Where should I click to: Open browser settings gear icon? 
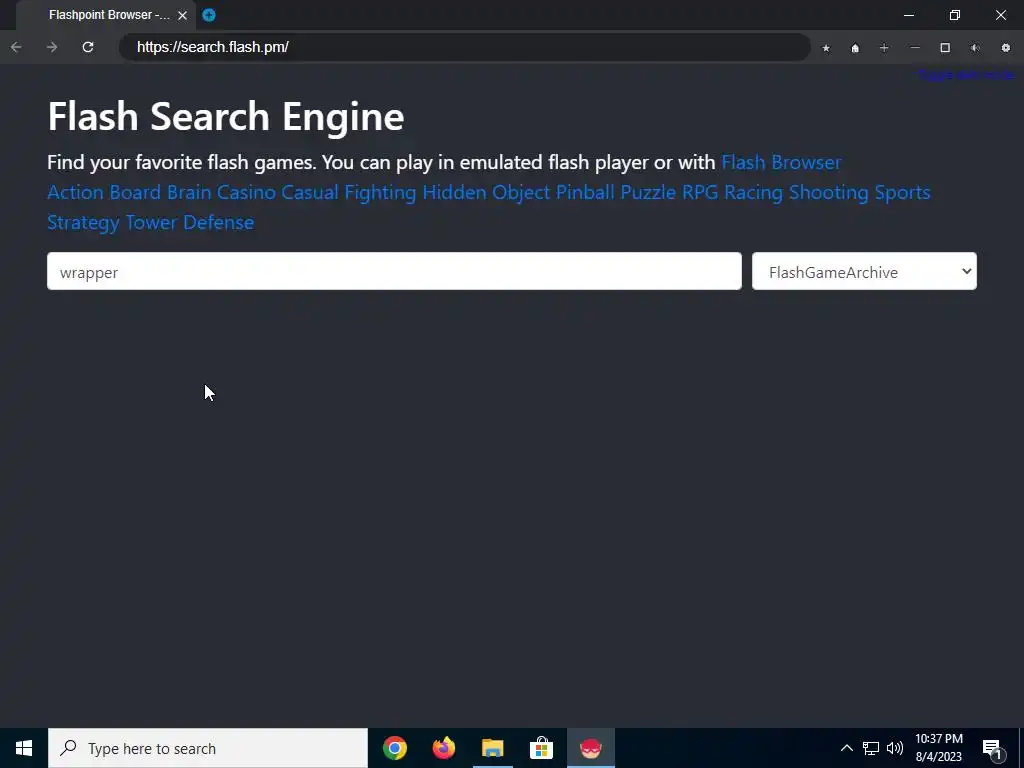coord(1006,48)
